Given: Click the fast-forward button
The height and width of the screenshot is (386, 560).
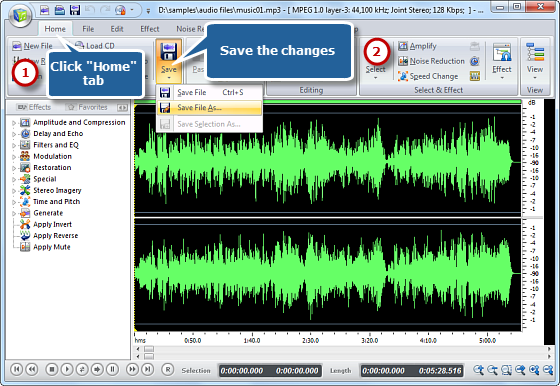Looking at the screenshot, I should coord(132,369).
